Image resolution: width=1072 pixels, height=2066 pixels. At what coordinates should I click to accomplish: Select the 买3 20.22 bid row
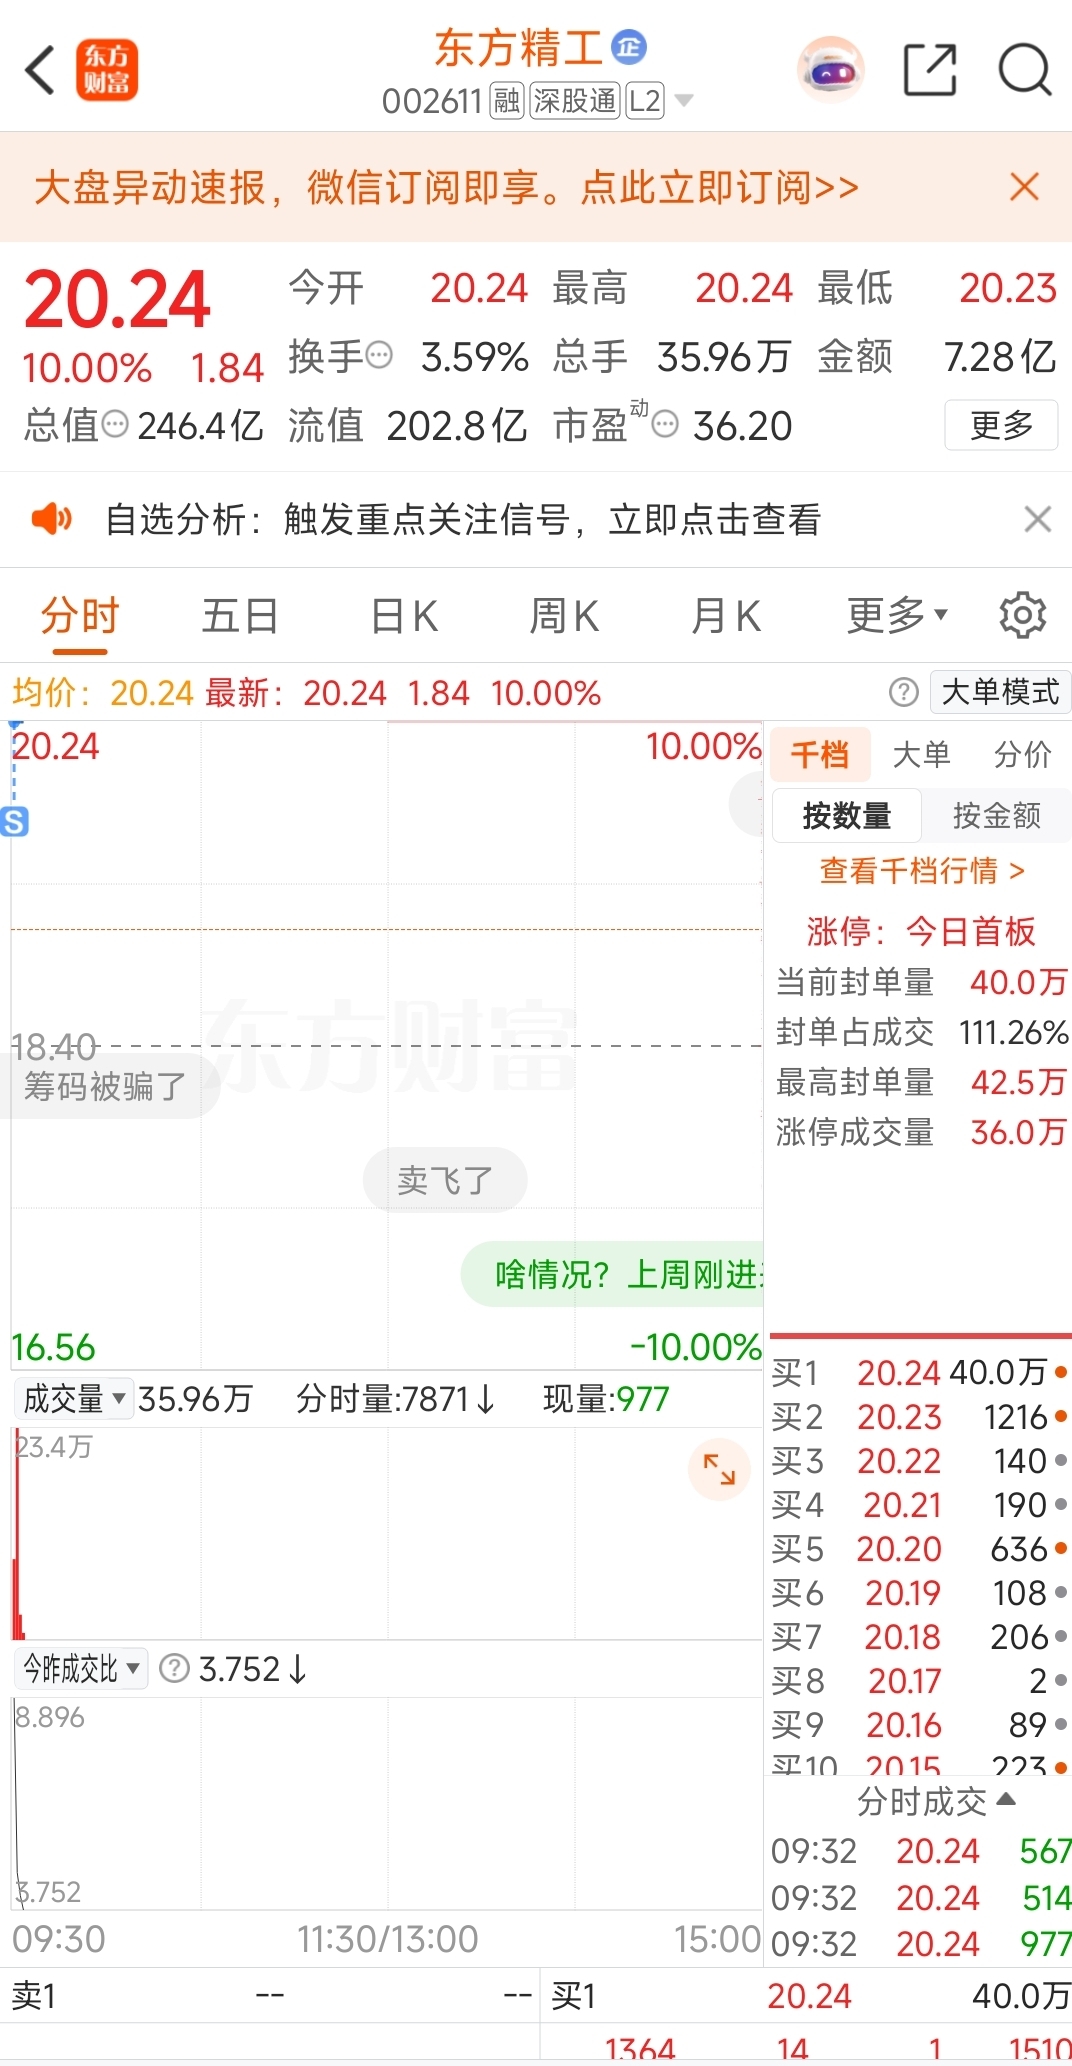click(x=919, y=1461)
